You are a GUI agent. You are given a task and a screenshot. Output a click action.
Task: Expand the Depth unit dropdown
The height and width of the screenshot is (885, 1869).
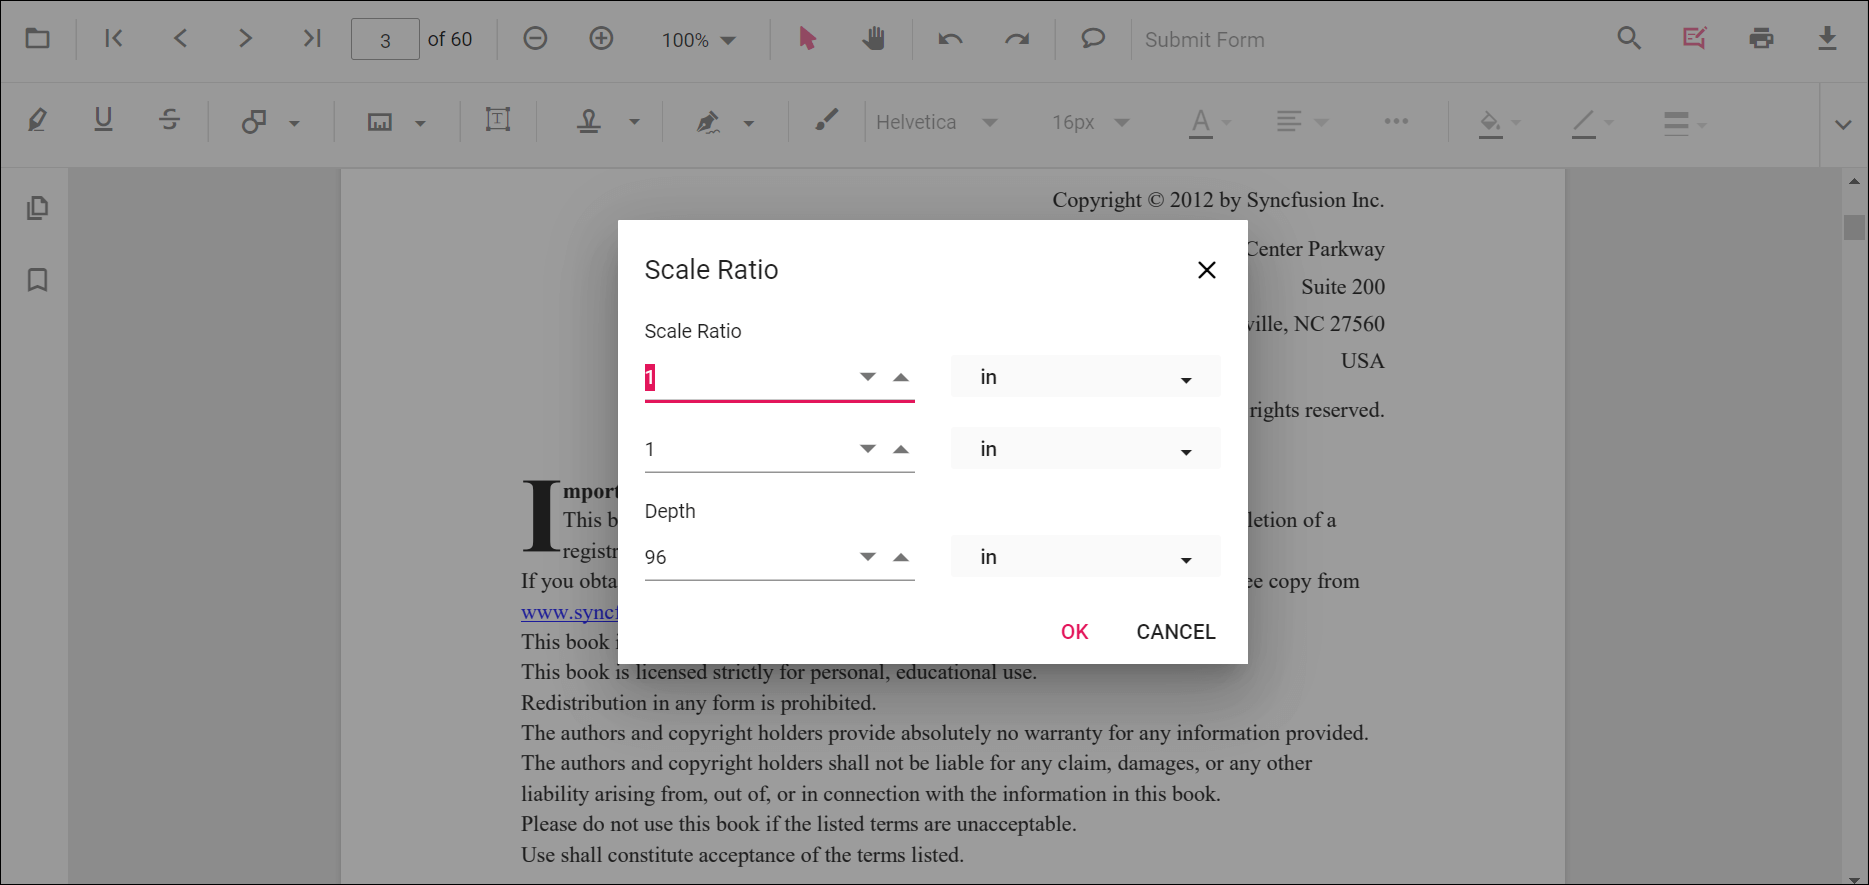[1085, 557]
